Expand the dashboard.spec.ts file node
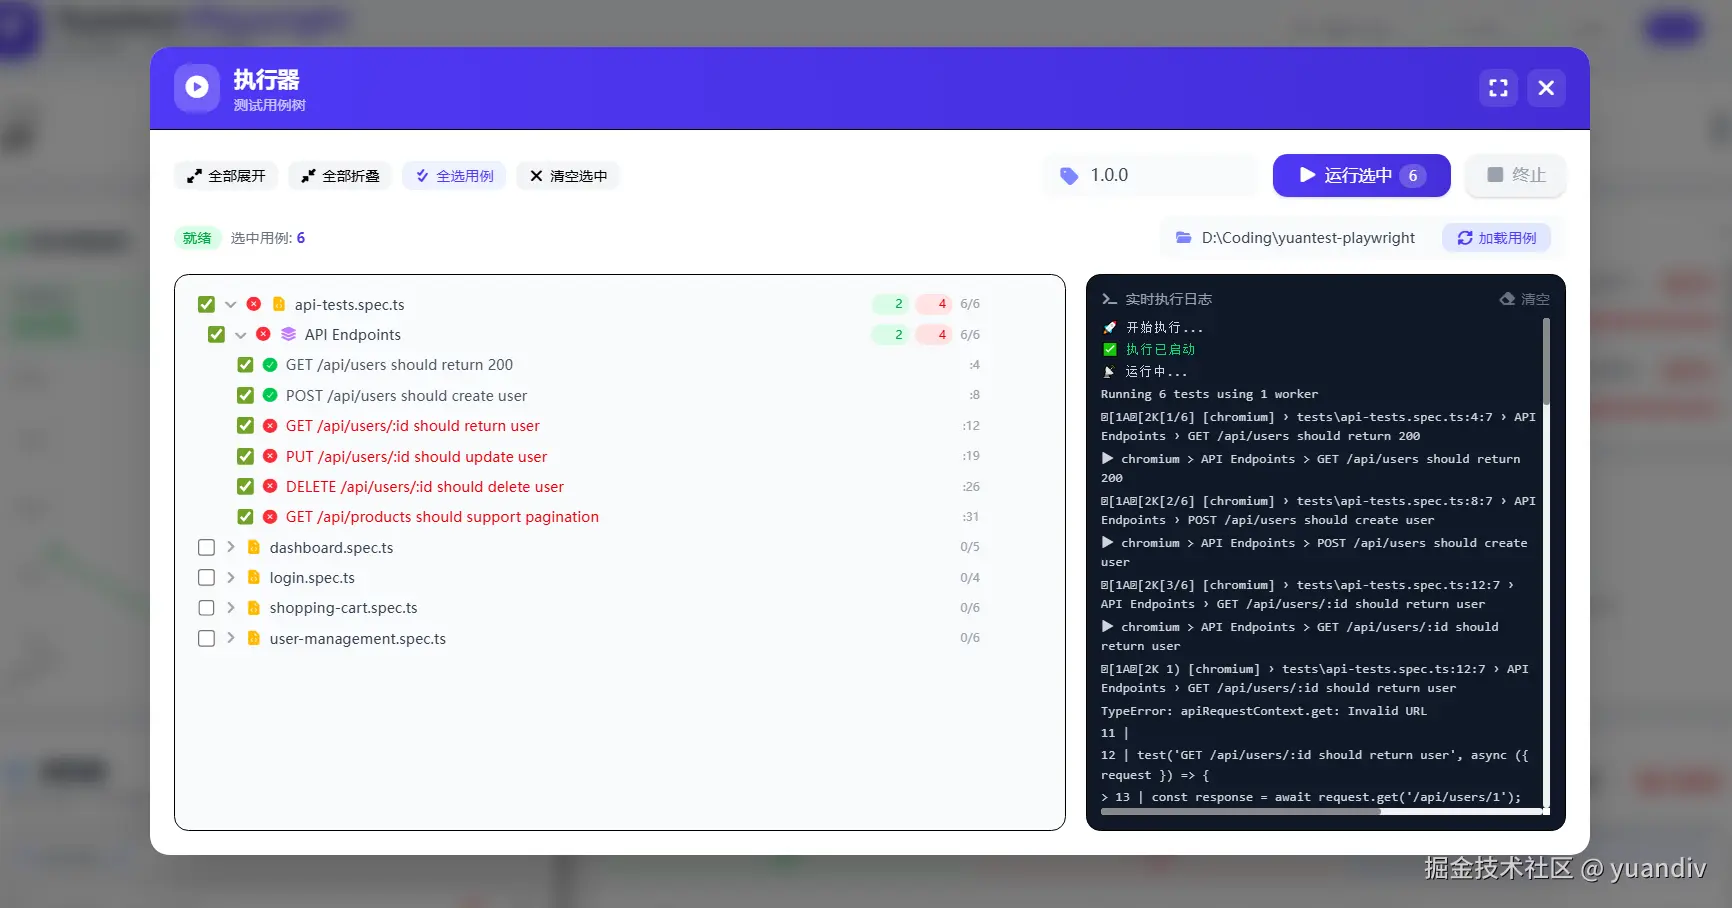This screenshot has height=908, width=1732. [231, 547]
